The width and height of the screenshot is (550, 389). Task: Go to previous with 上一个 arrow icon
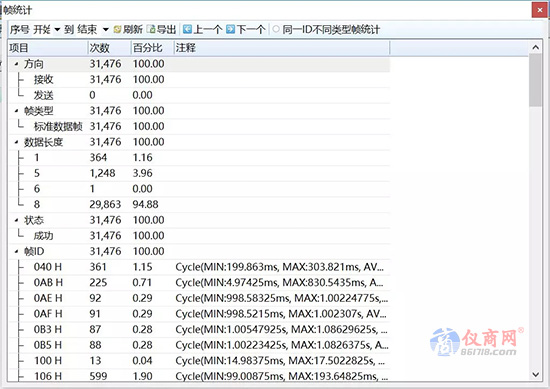pyautogui.click(x=188, y=29)
